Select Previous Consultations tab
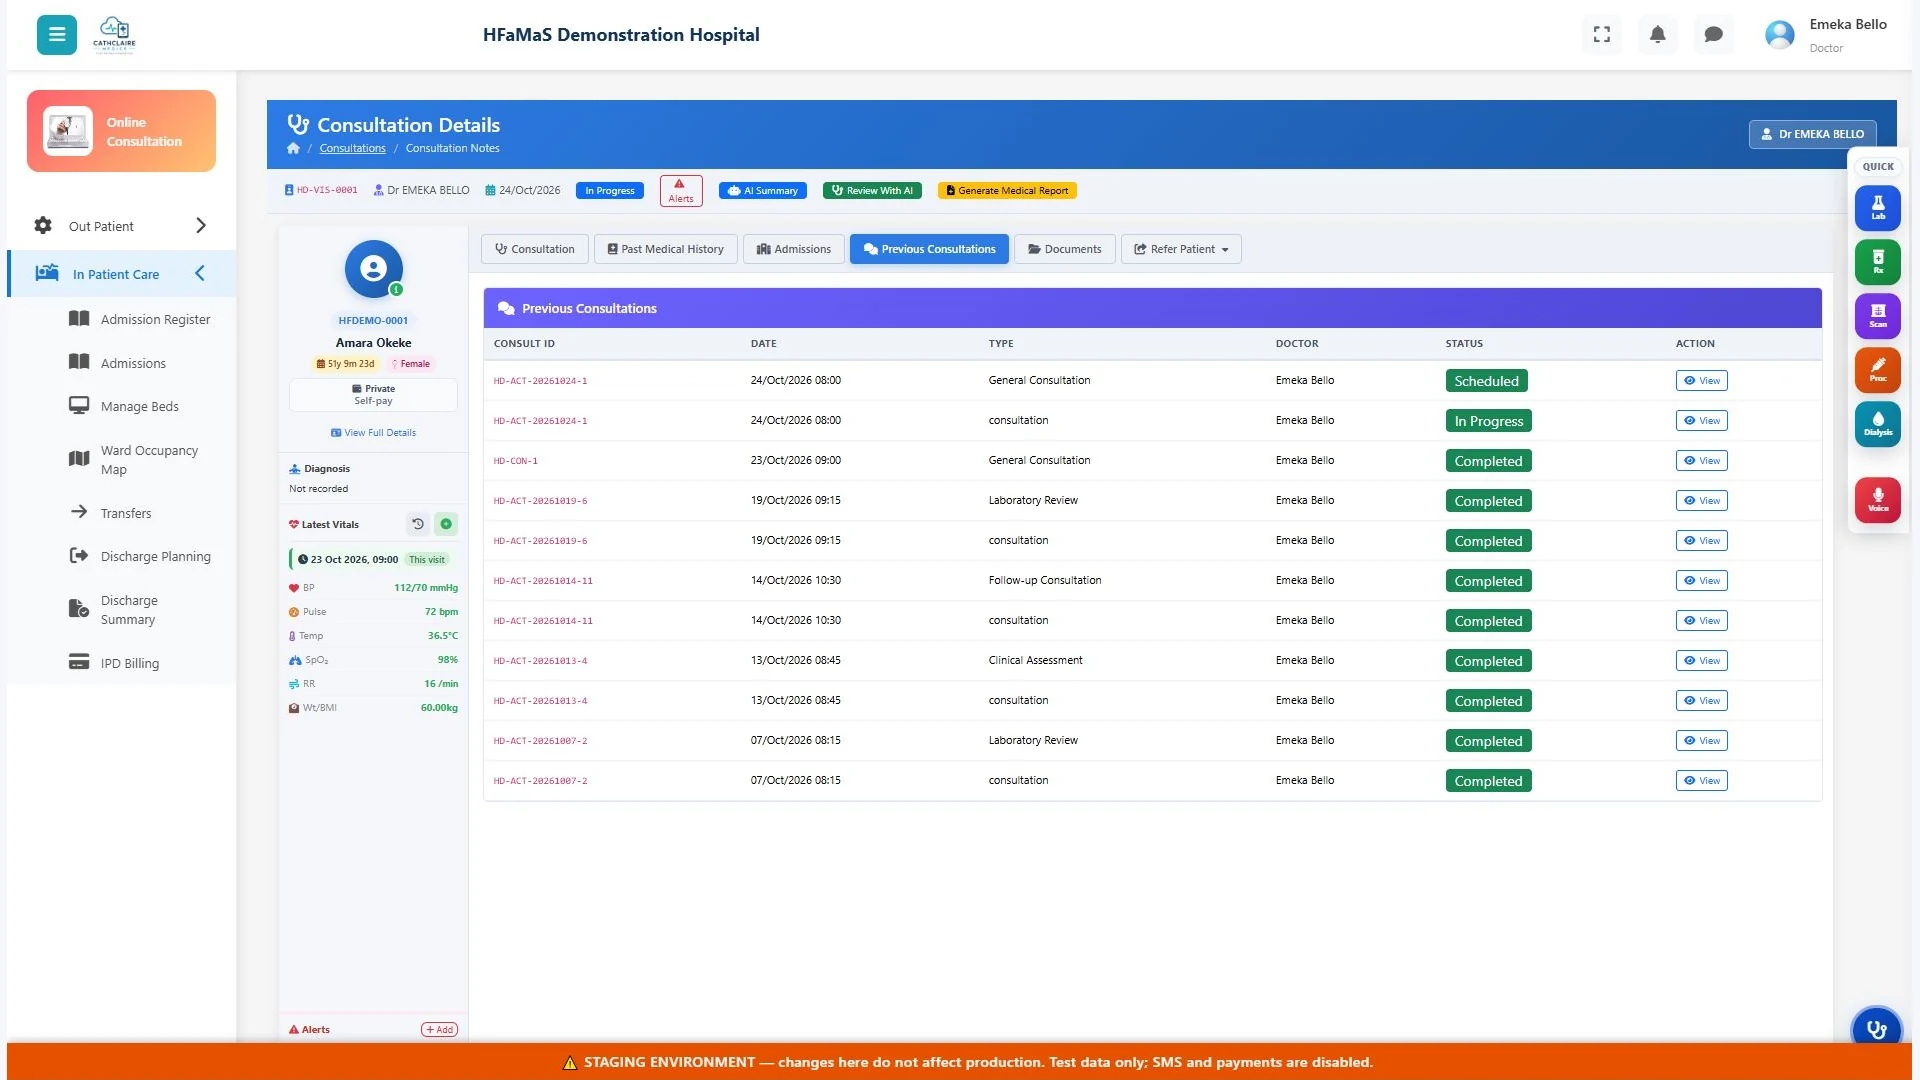1920x1080 pixels. coord(929,249)
